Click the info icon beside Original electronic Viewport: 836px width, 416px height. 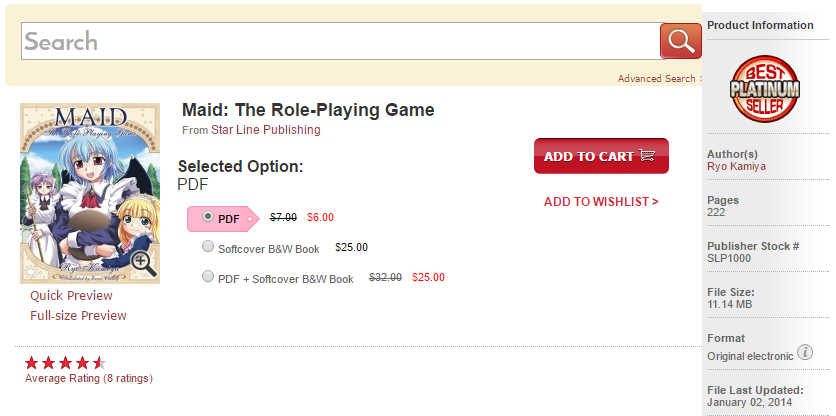[804, 353]
